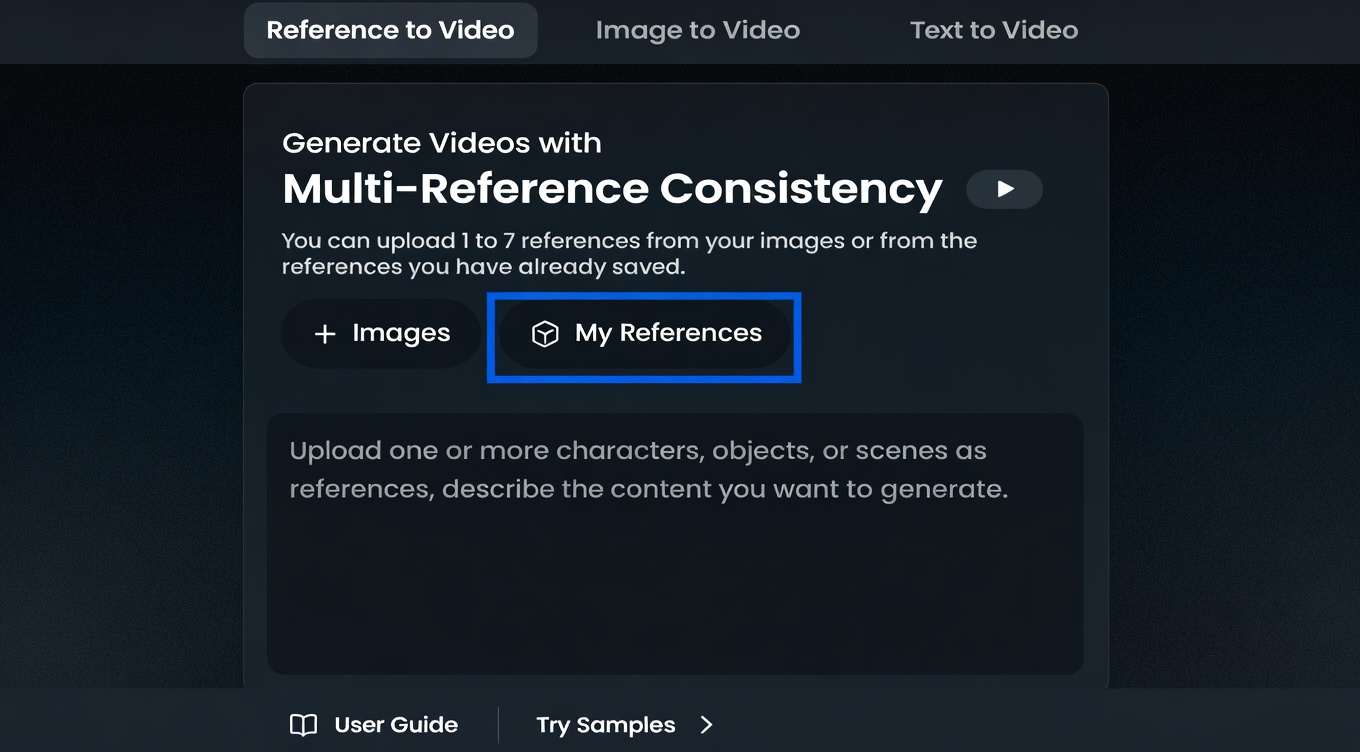1360x752 pixels.
Task: Focus the reference description prompt box
Action: tap(675, 544)
